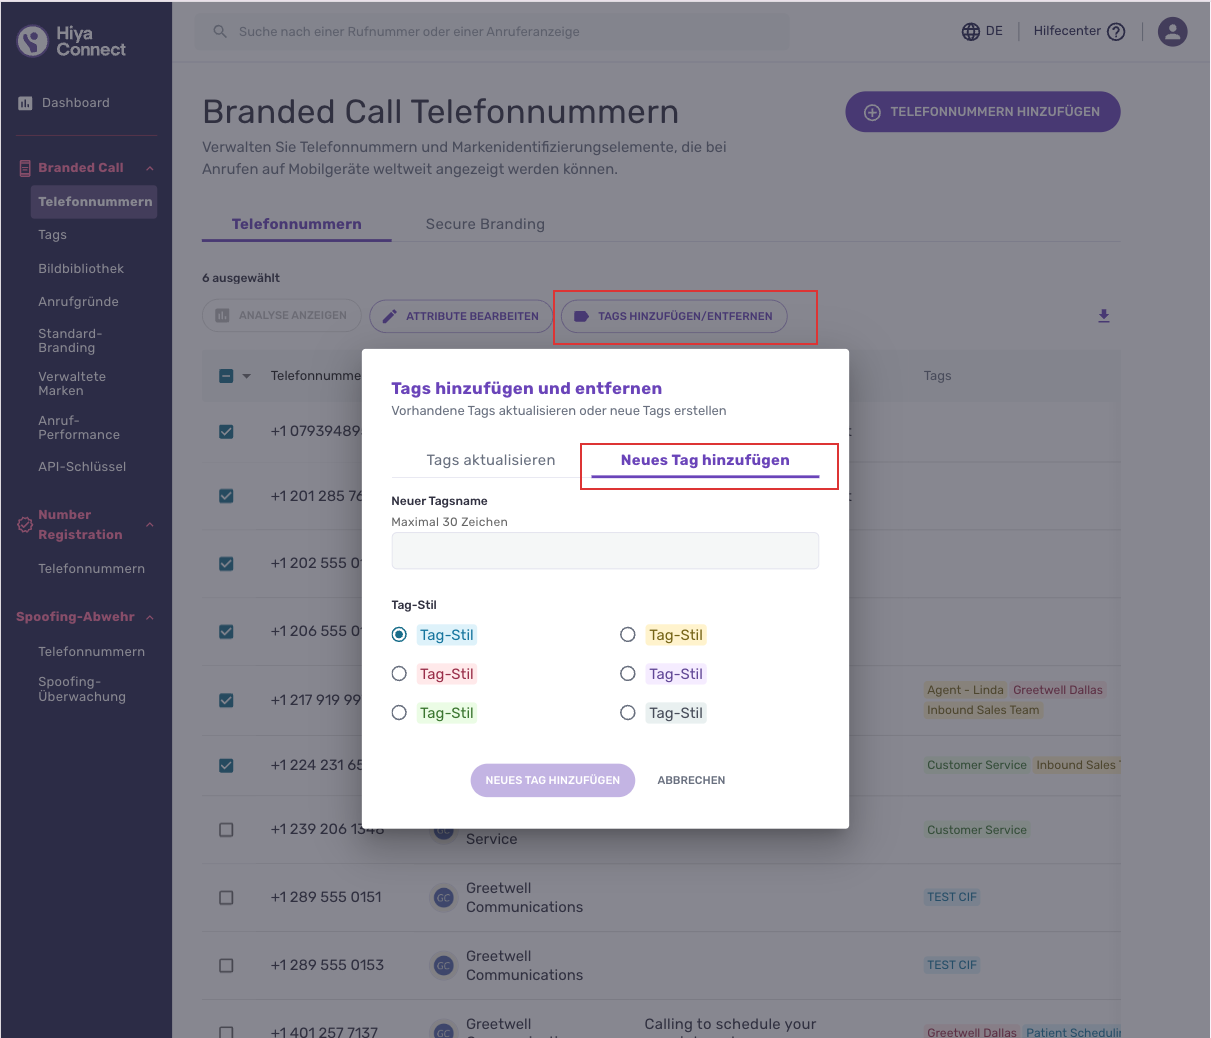The height and width of the screenshot is (1038, 1211).
Task: Select the red Tag-Stil radio option
Action: coord(399,674)
